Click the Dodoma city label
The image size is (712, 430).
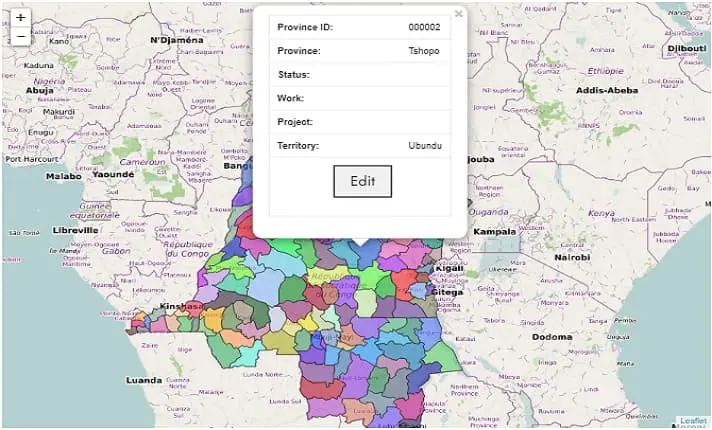click(x=551, y=337)
